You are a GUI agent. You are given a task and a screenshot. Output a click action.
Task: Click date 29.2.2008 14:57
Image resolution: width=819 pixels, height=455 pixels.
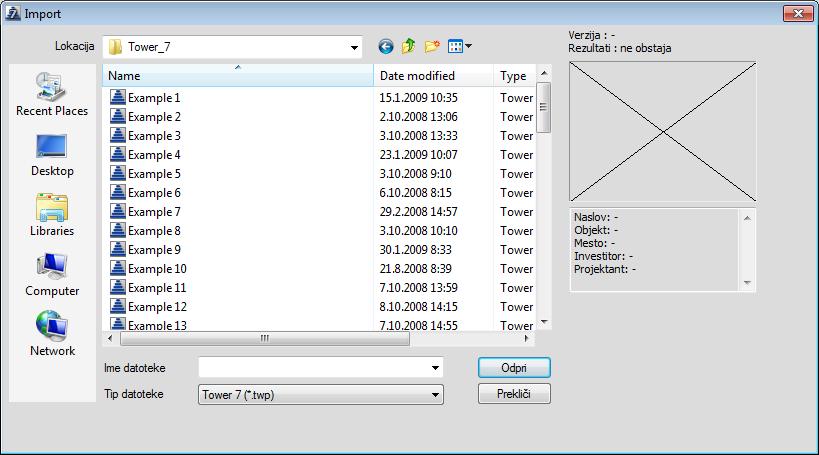(418, 212)
